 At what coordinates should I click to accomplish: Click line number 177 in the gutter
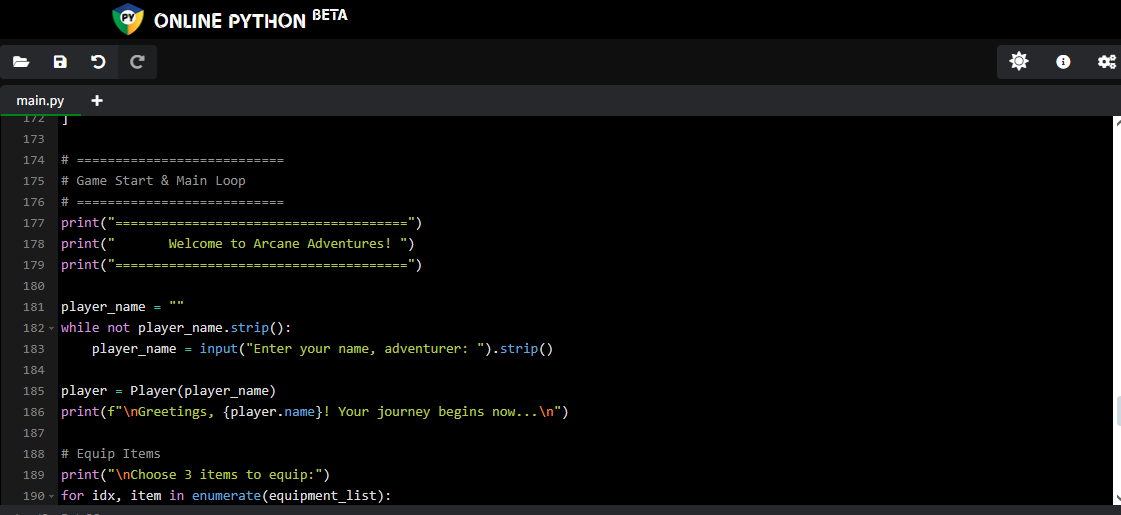[34, 223]
